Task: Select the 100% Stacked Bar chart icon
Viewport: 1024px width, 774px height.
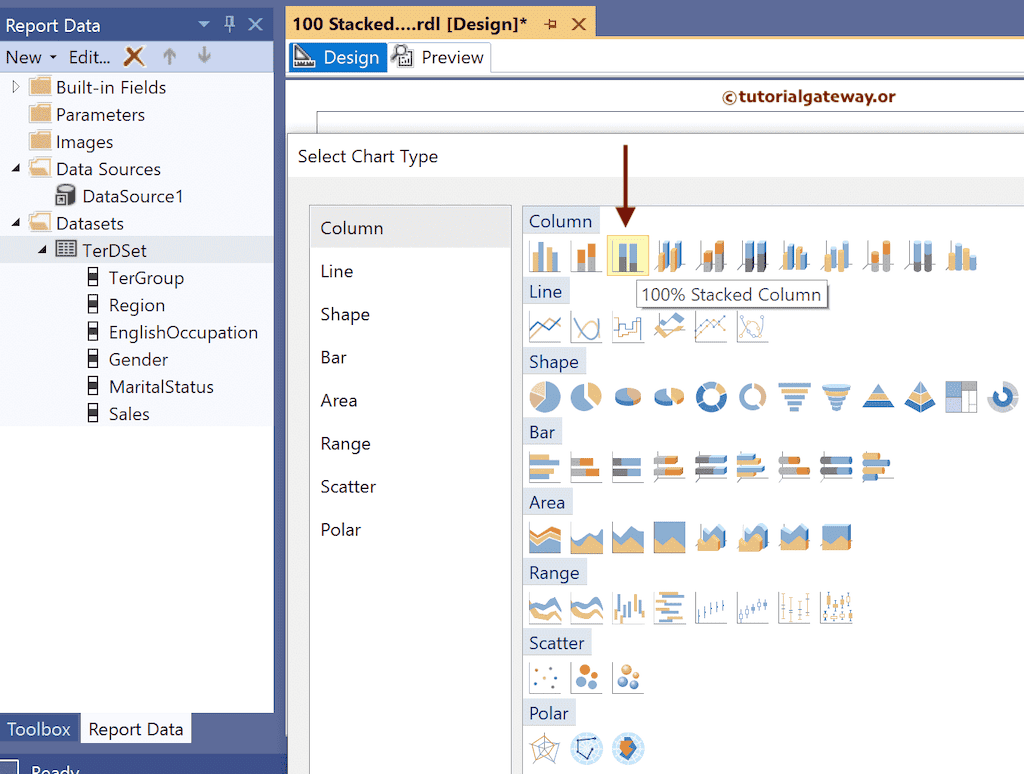Action: click(628, 466)
